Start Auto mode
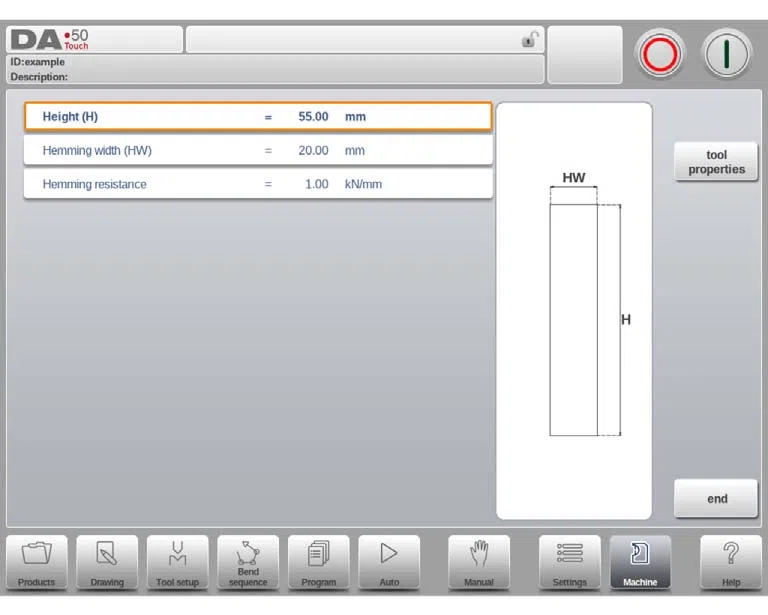The height and width of the screenshot is (615, 768). tap(389, 562)
